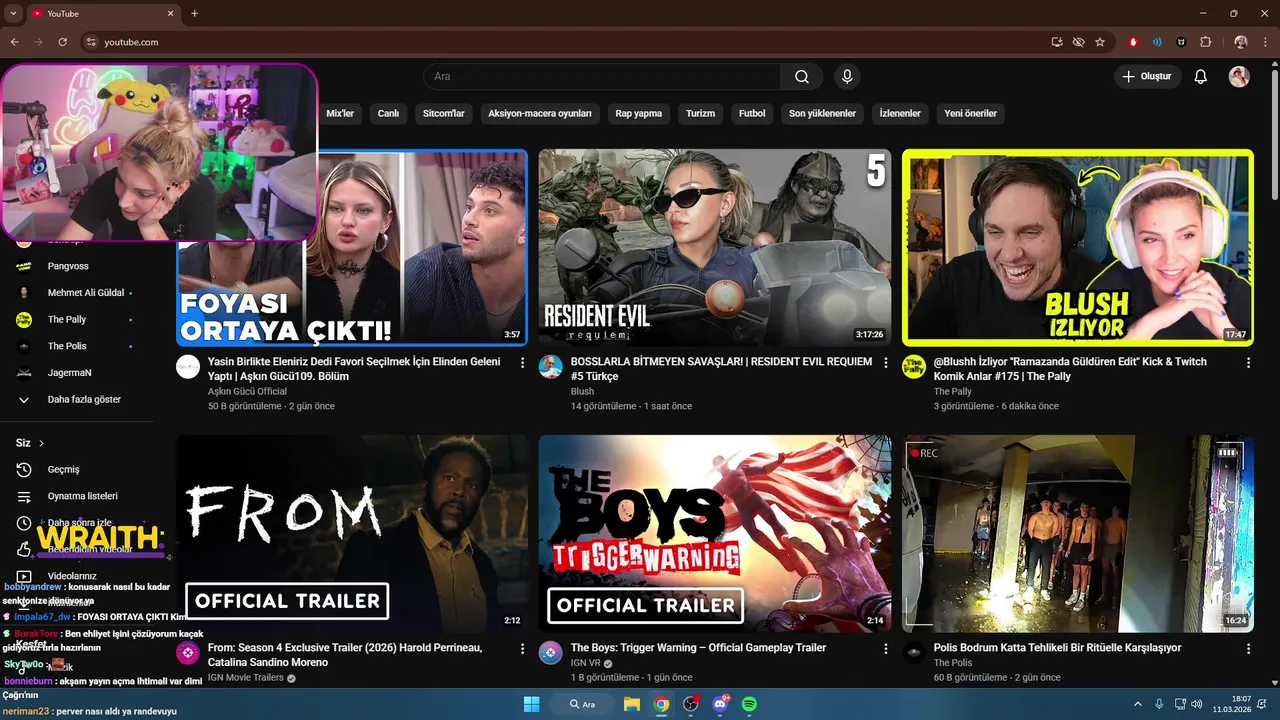This screenshot has width=1280, height=720.
Task: Open the Chrome extensions puzzle icon
Action: [x=1205, y=42]
